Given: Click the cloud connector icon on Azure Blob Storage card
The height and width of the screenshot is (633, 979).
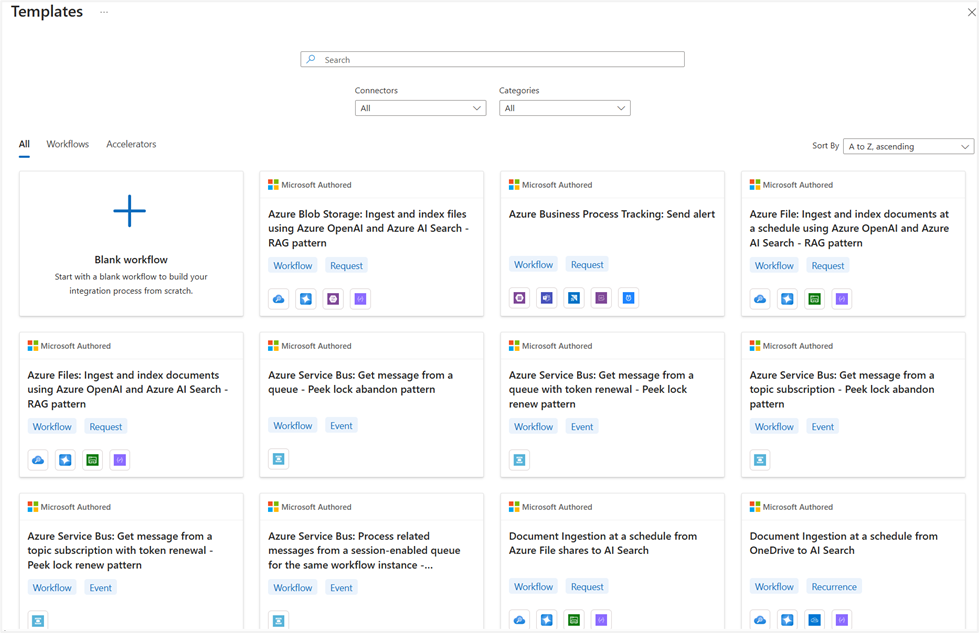Looking at the screenshot, I should point(278,299).
